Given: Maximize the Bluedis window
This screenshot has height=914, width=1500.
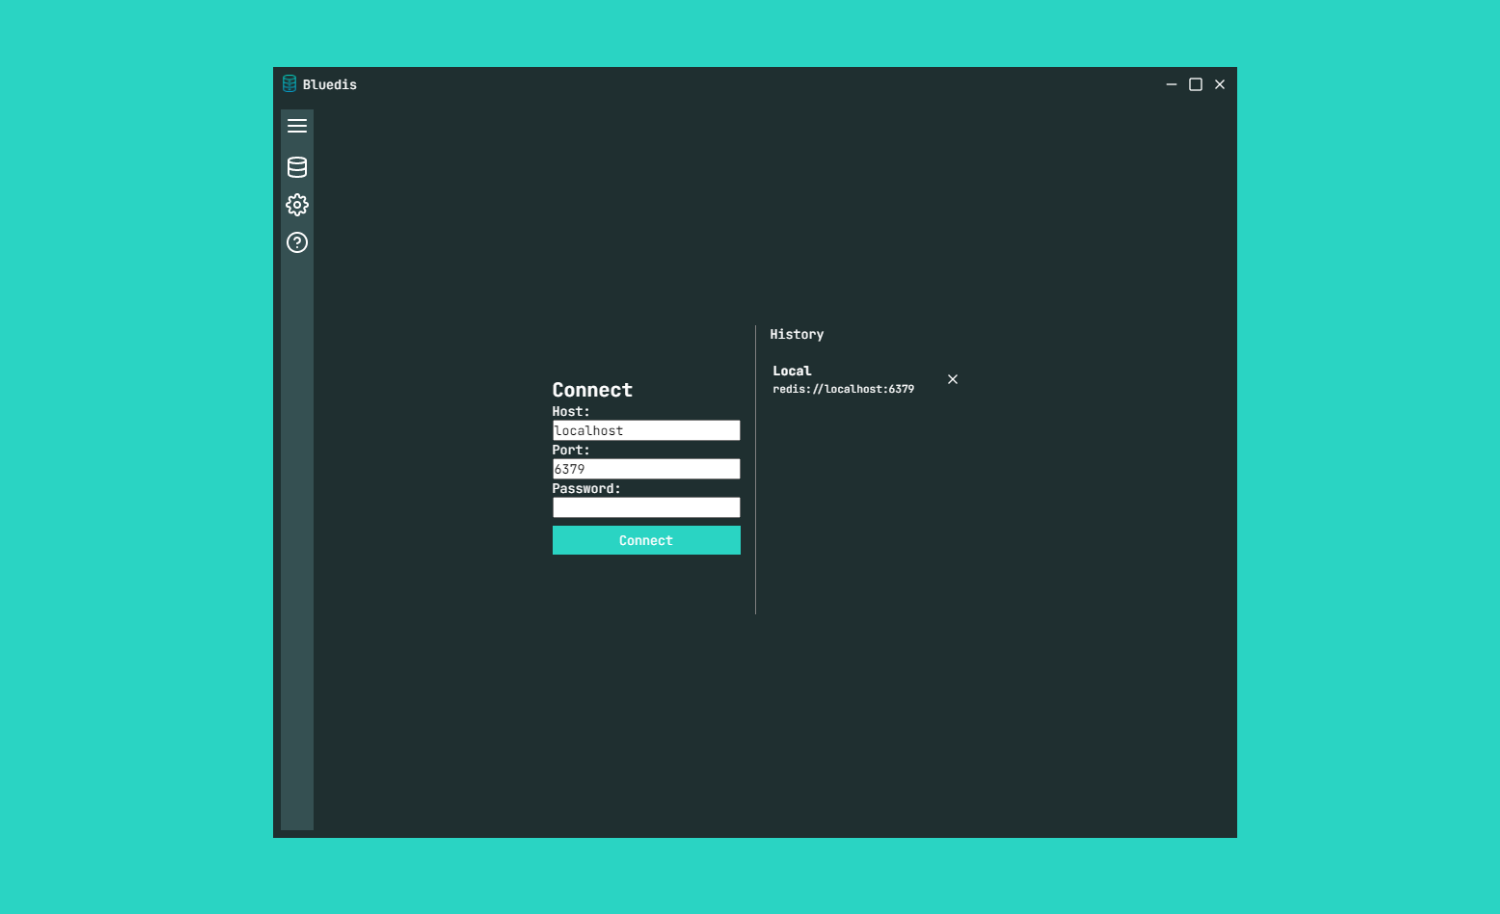Looking at the screenshot, I should coord(1196,85).
